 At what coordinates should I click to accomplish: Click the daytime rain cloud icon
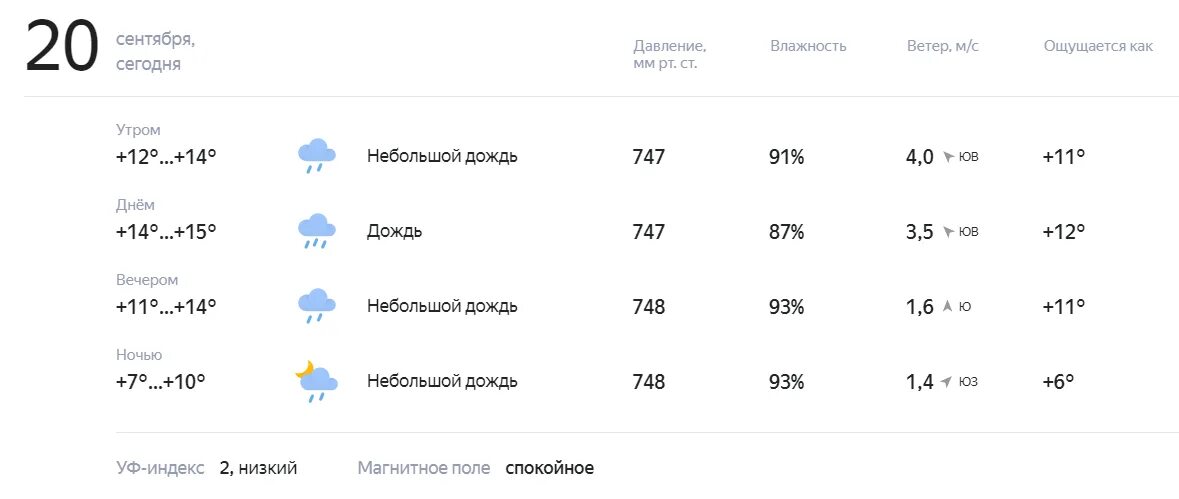tap(317, 231)
